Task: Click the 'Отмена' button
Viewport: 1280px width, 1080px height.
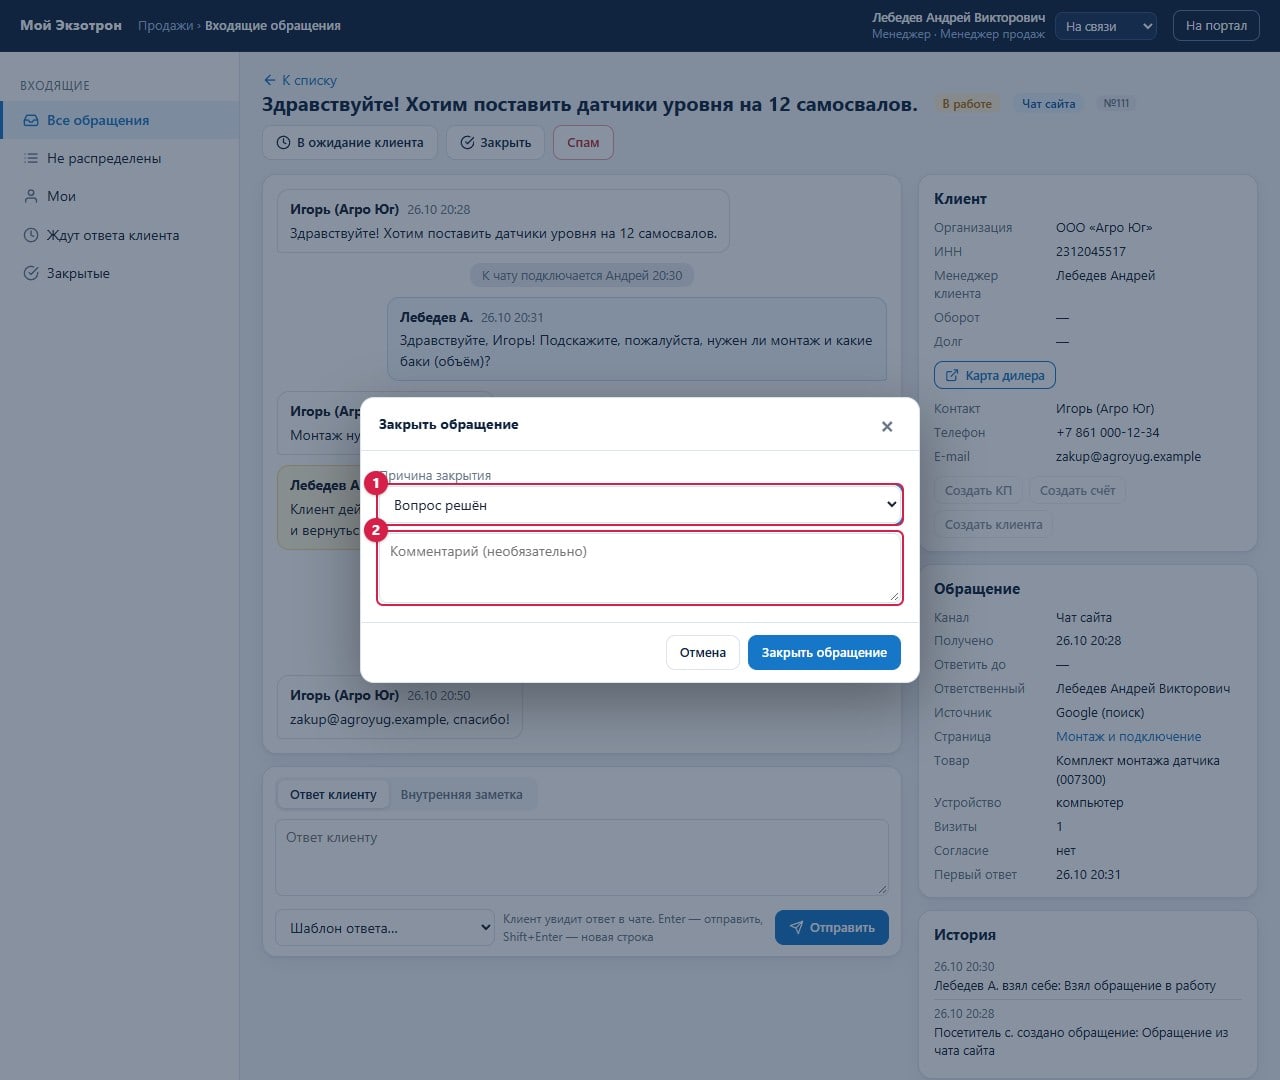Action: 703,652
